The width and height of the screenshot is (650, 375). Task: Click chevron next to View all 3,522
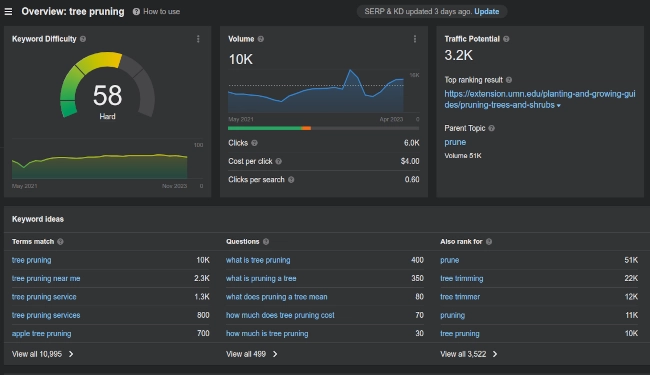(495, 354)
